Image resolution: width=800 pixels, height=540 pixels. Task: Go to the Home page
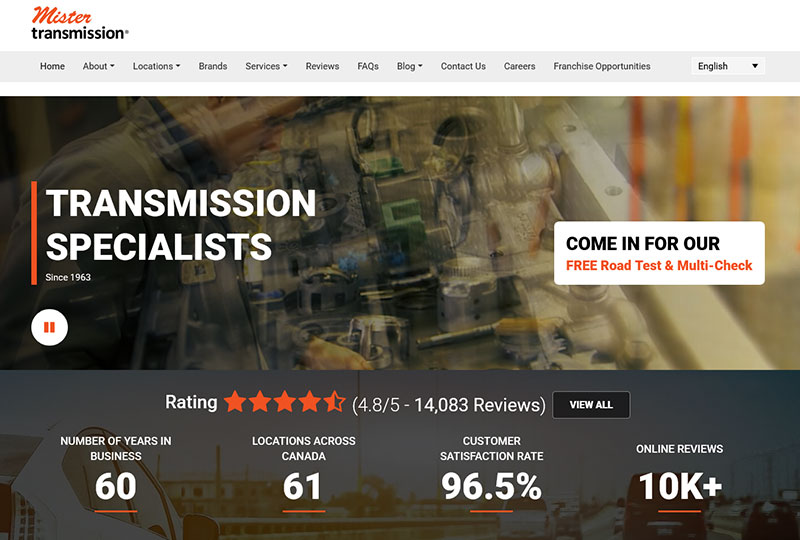[52, 66]
